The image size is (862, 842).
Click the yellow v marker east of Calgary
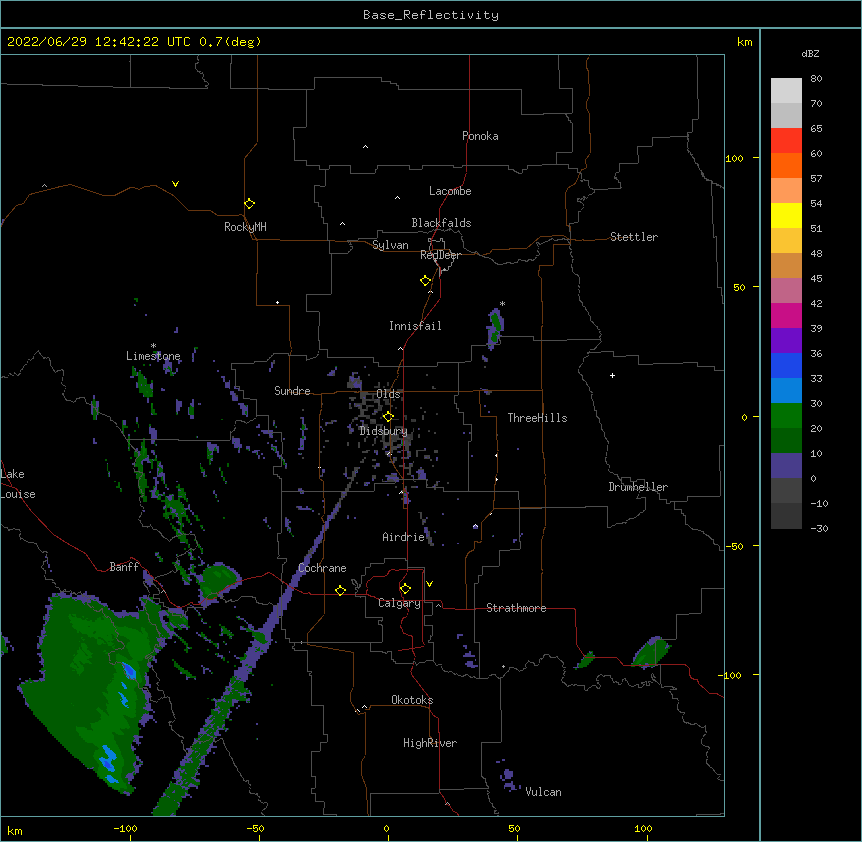pos(429,584)
